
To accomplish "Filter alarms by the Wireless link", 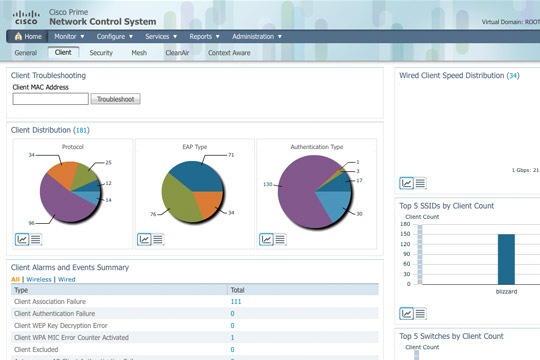I will [x=39, y=279].
